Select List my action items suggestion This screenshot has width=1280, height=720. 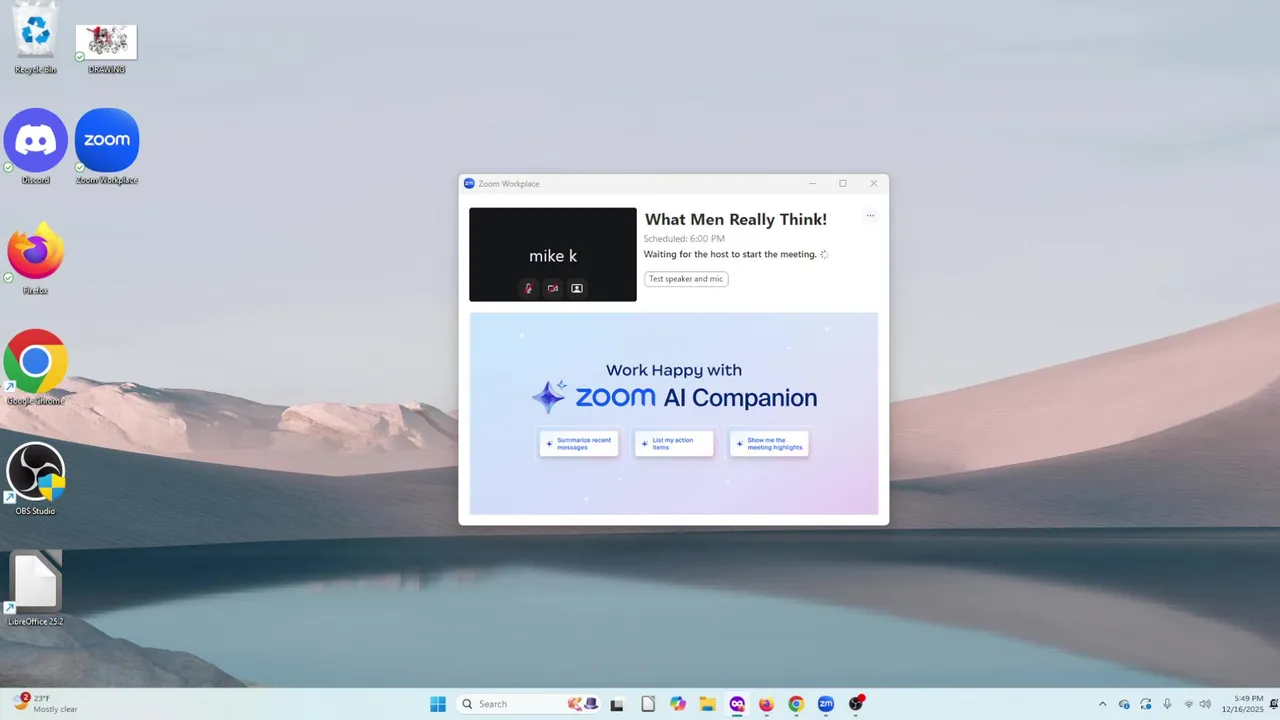[674, 444]
